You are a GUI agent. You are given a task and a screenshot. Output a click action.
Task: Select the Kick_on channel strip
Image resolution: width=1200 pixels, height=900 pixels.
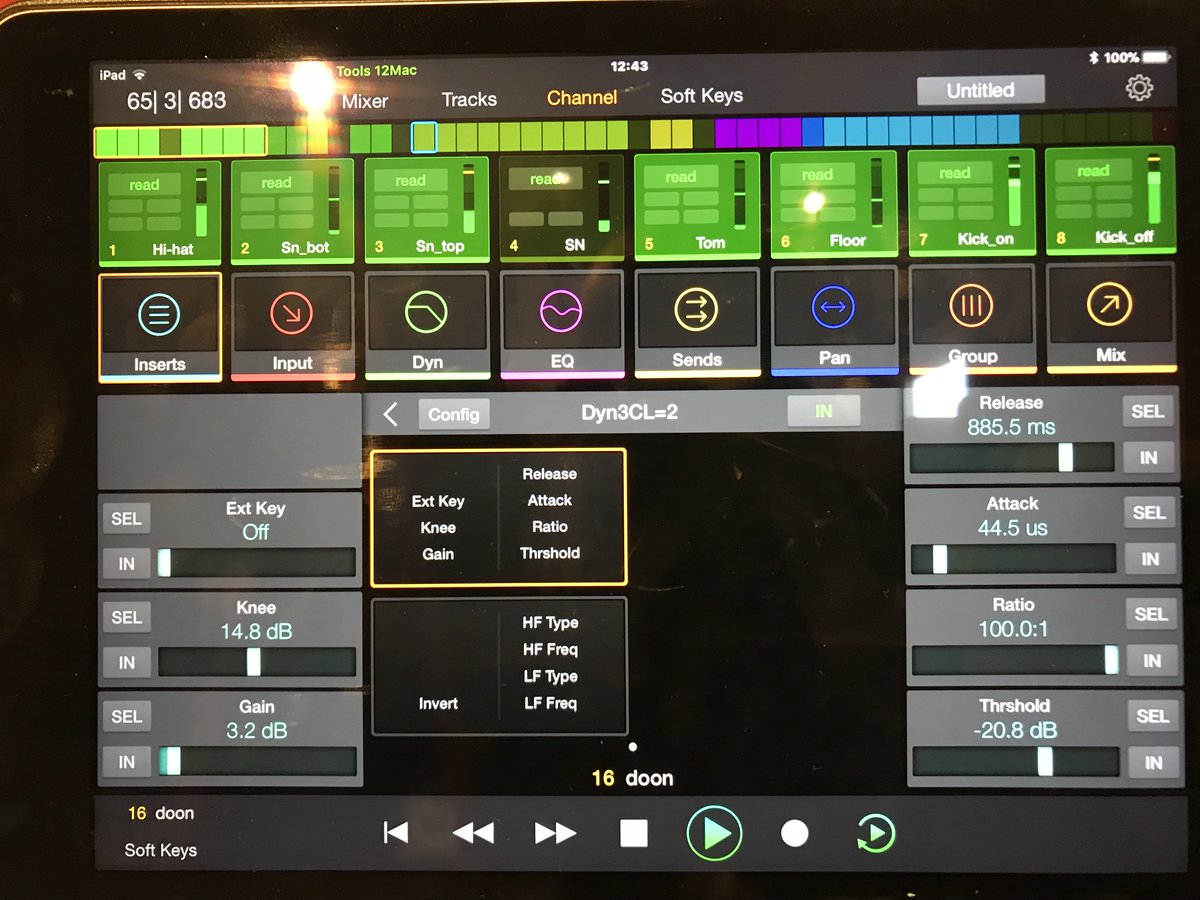pos(971,201)
